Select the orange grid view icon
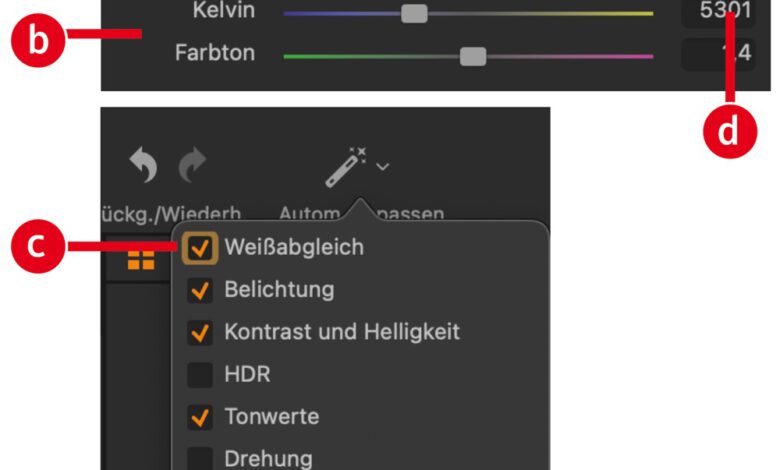This screenshot has width=780, height=470. tap(141, 261)
